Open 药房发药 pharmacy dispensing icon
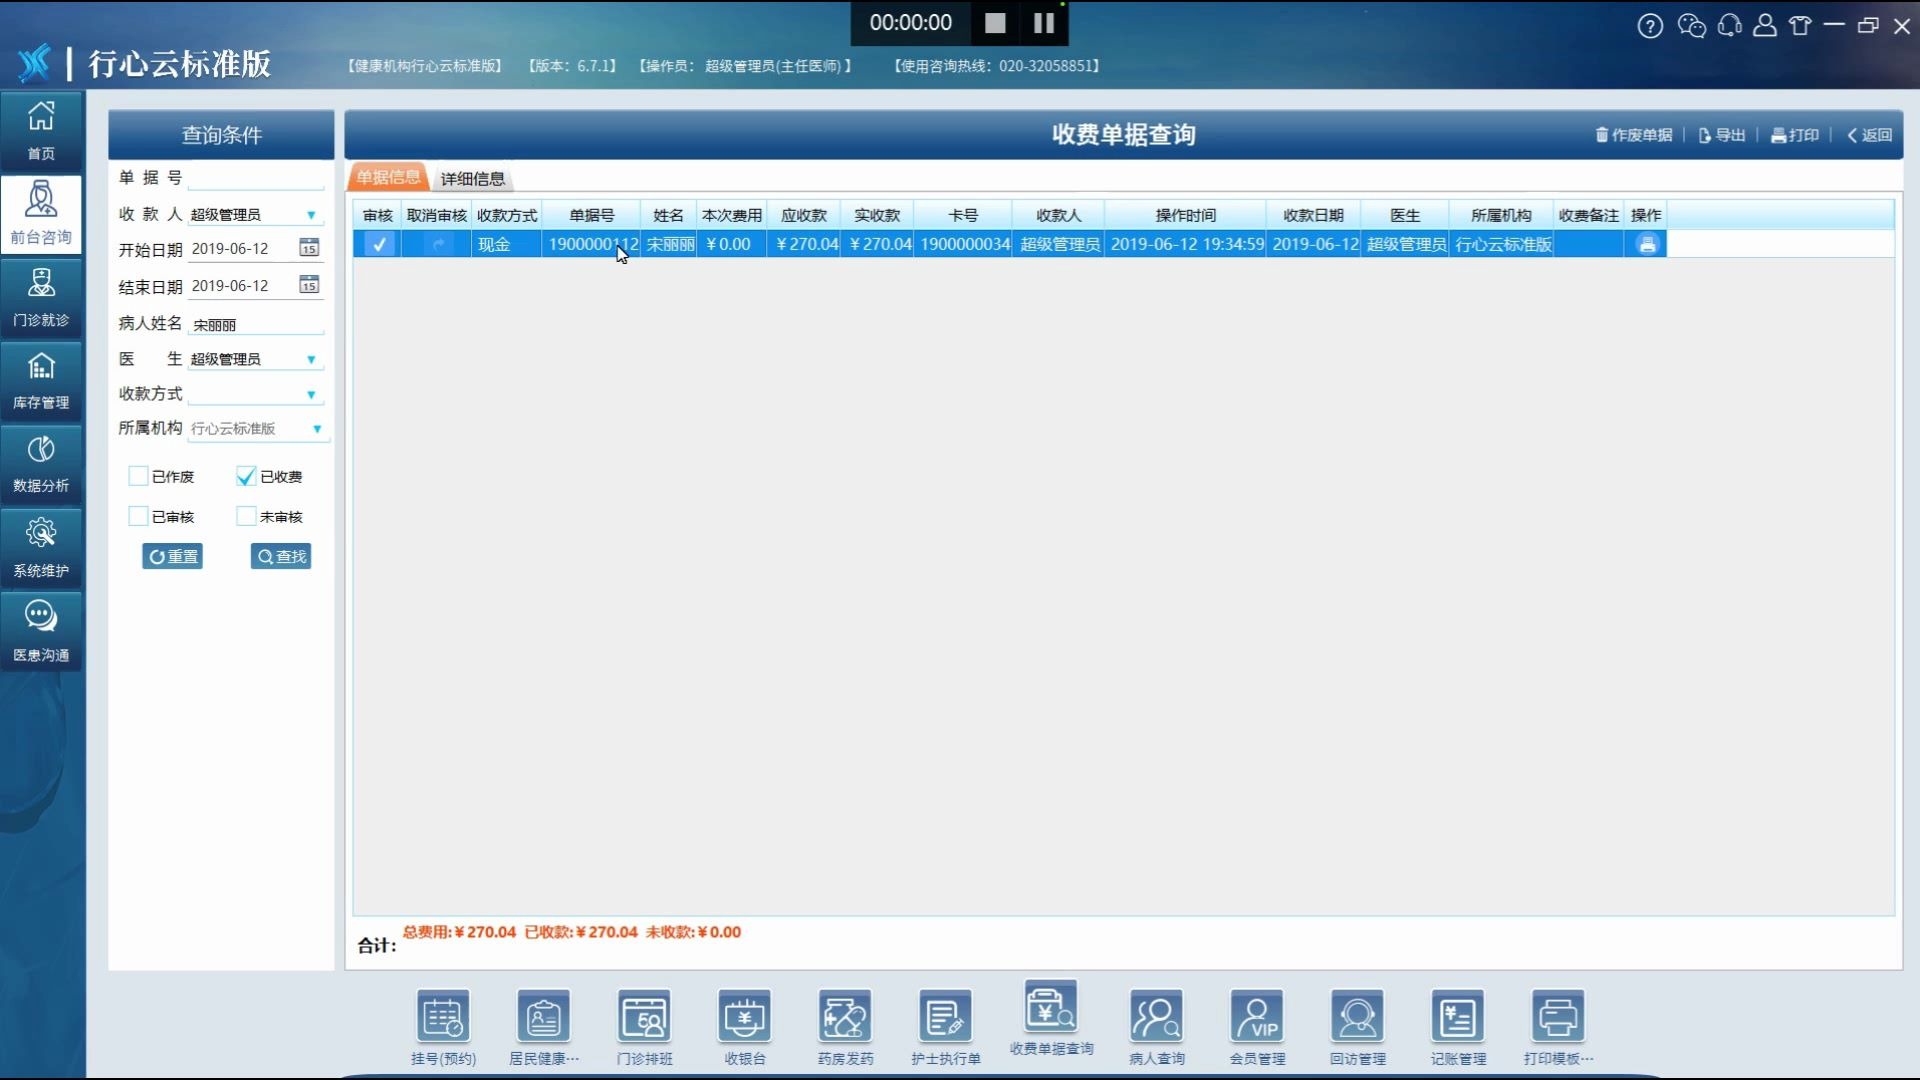The height and width of the screenshot is (1080, 1920). 845,1018
